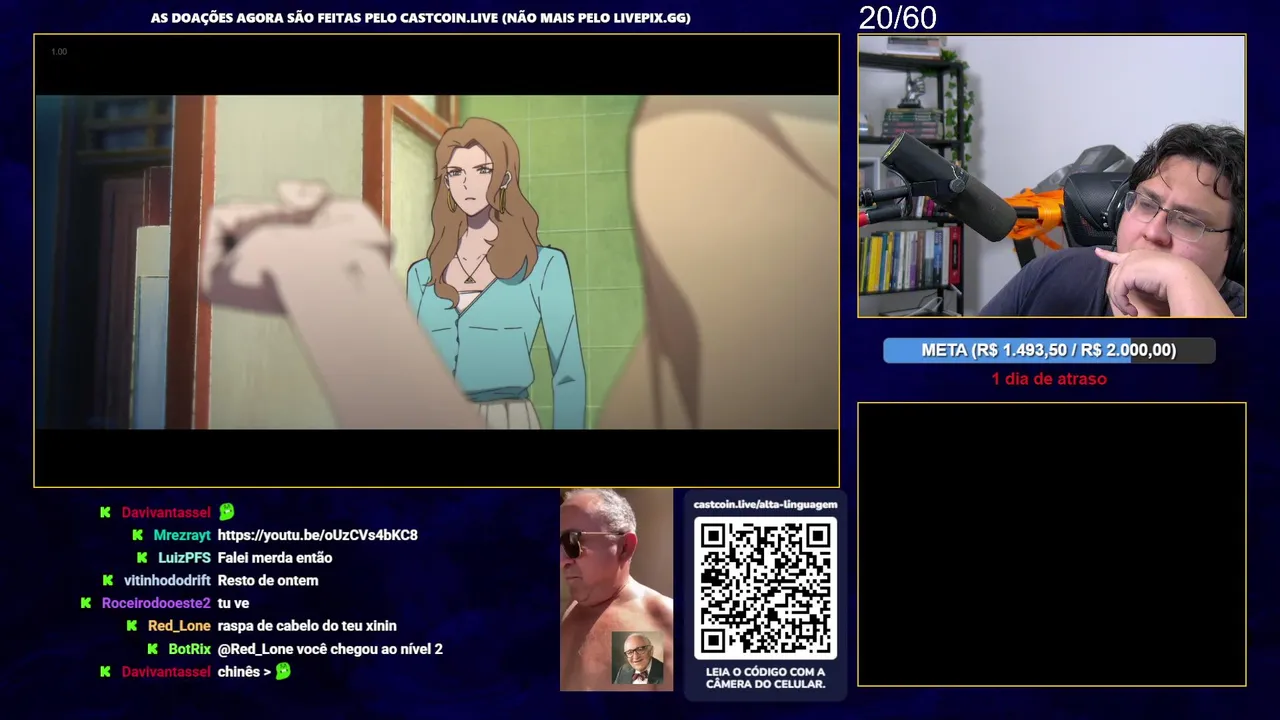Screen dimensions: 1280x720
Task: Click the META donation progress bar
Action: 1049,350
